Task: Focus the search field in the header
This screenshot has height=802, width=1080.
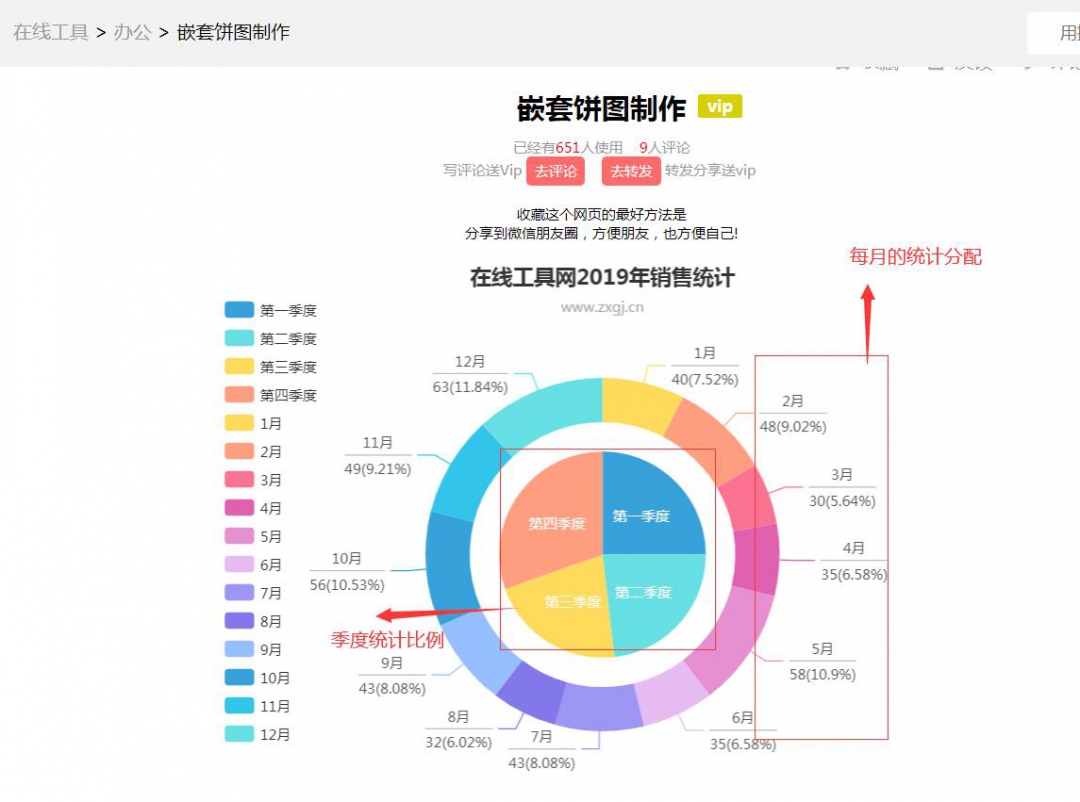Action: (1055, 33)
